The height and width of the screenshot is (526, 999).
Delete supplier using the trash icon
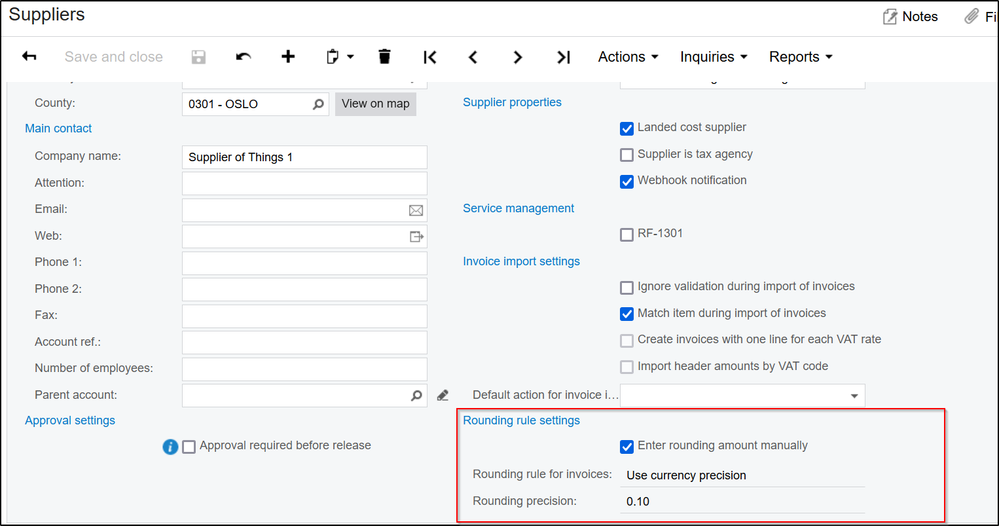pyautogui.click(x=385, y=57)
